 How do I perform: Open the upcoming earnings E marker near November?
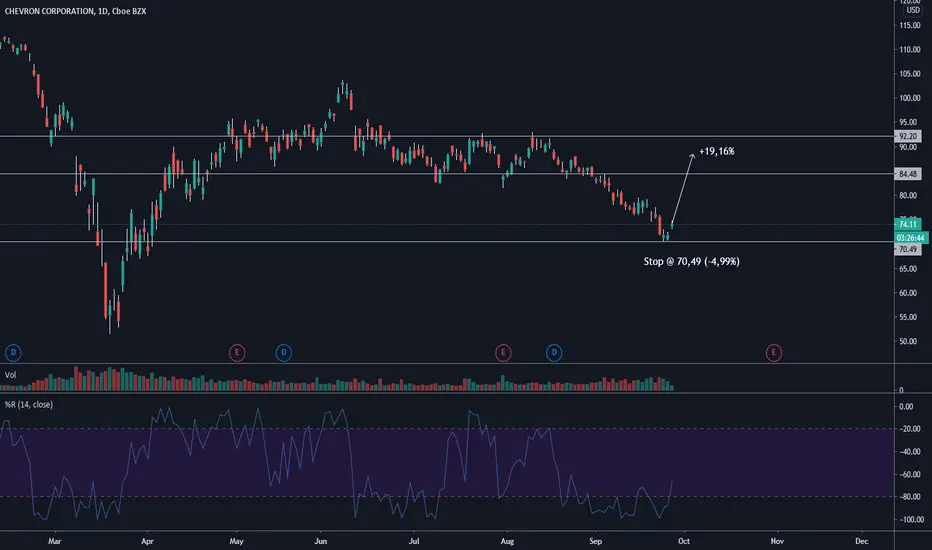[x=773, y=353]
